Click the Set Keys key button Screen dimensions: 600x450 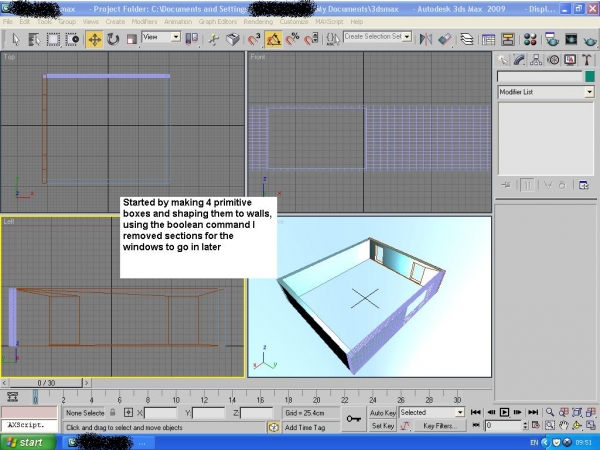click(354, 419)
